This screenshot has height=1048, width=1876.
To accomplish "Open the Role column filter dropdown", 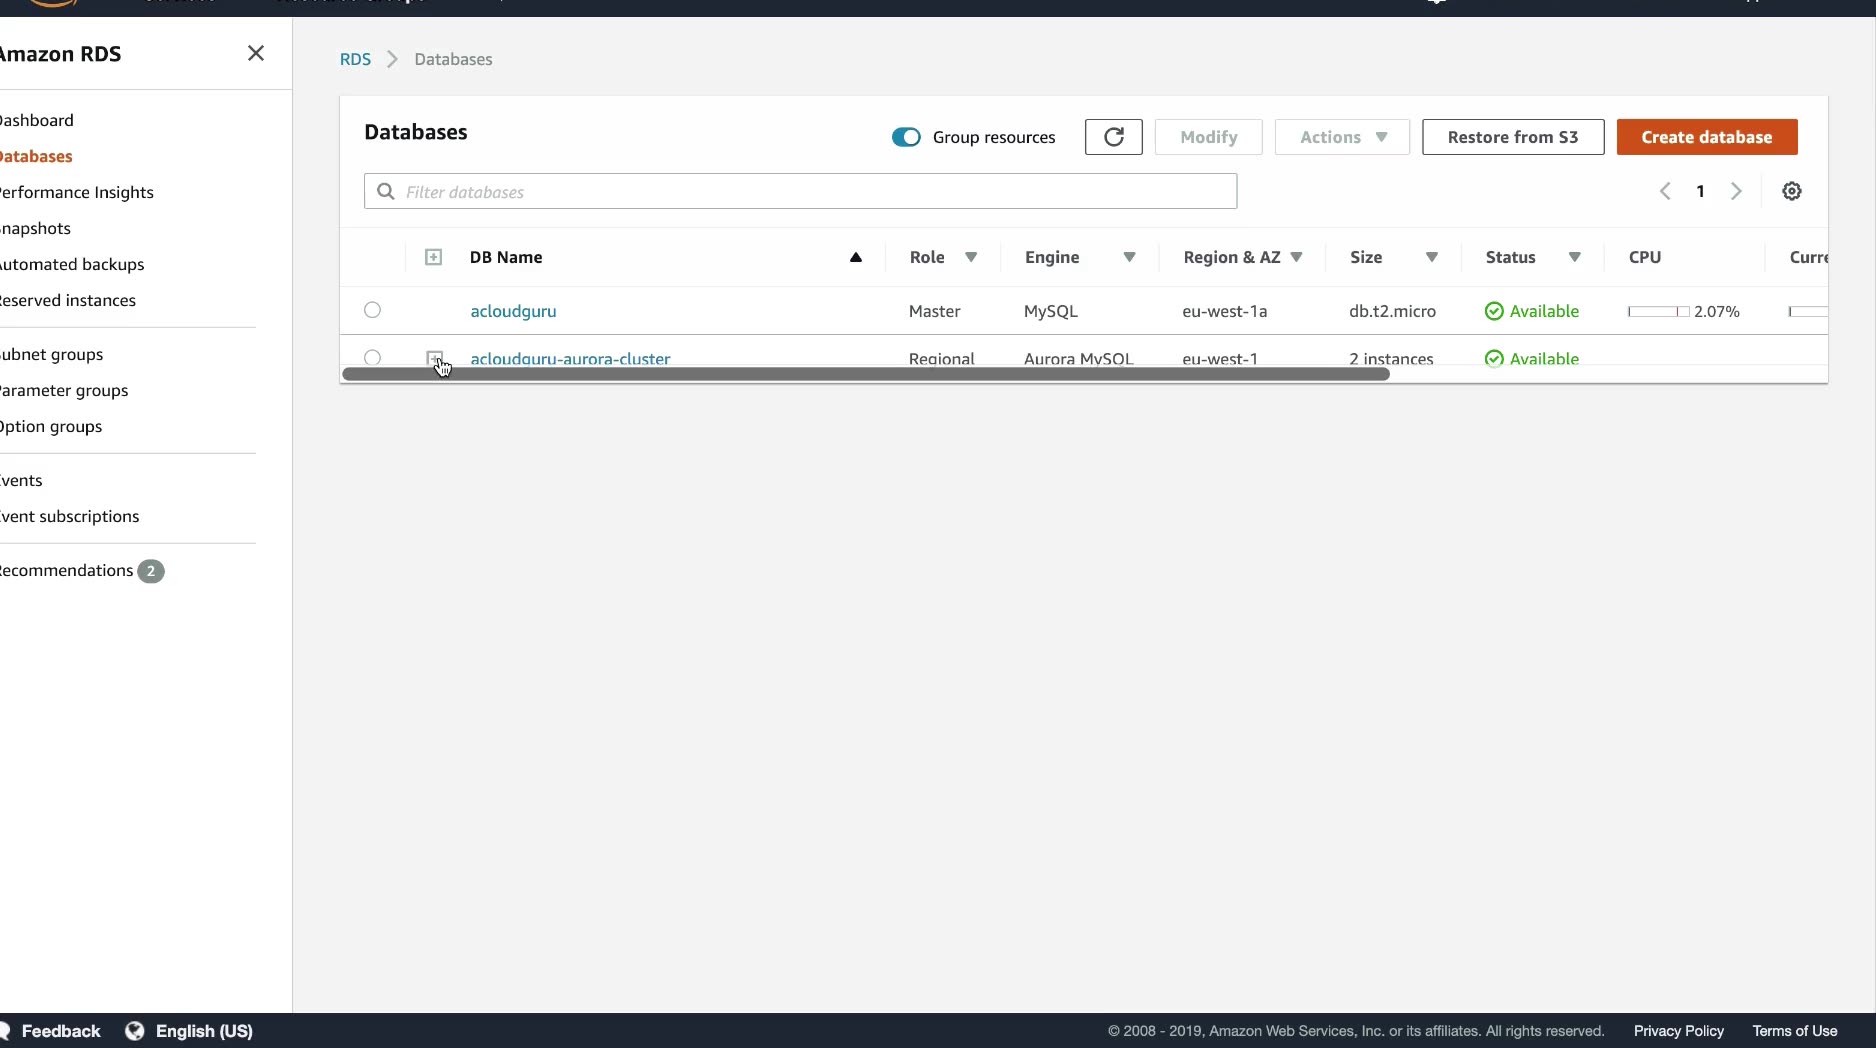I will (971, 257).
